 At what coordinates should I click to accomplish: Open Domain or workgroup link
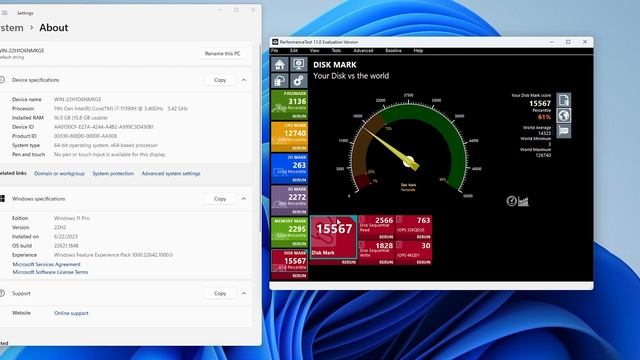click(x=60, y=173)
